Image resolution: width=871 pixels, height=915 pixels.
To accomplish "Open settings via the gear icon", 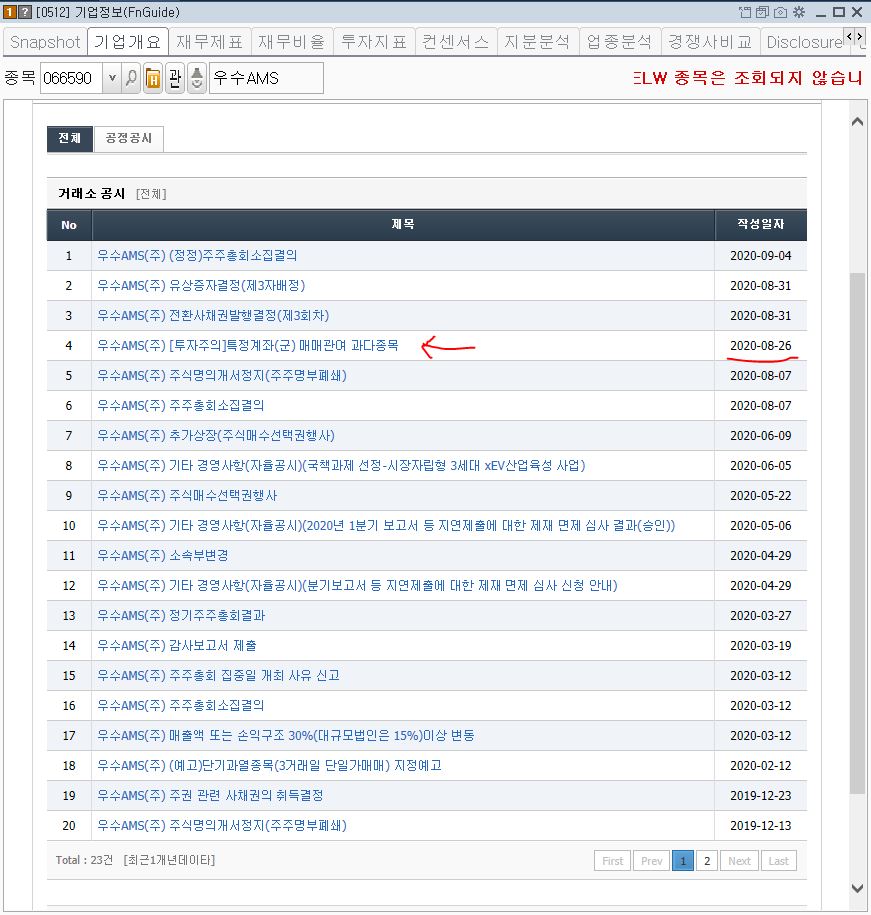I will (x=799, y=12).
